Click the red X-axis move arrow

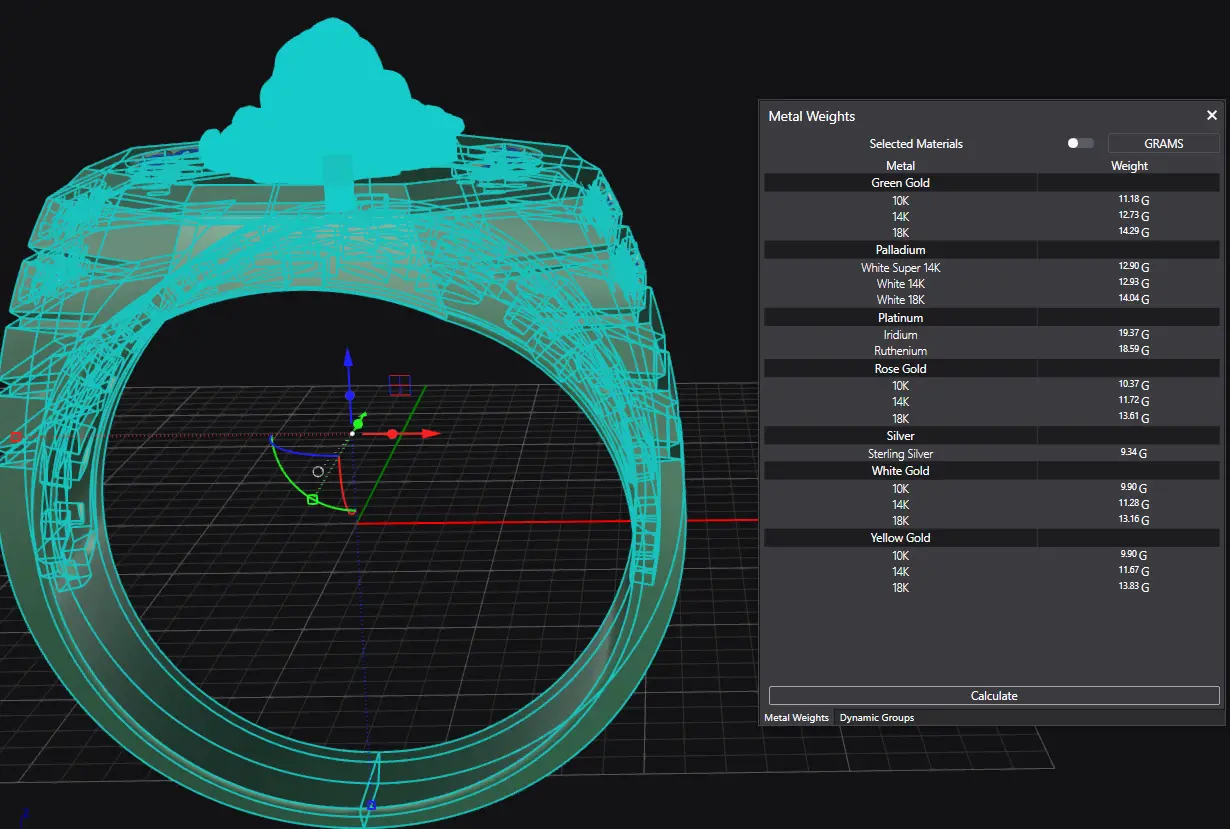click(x=430, y=434)
